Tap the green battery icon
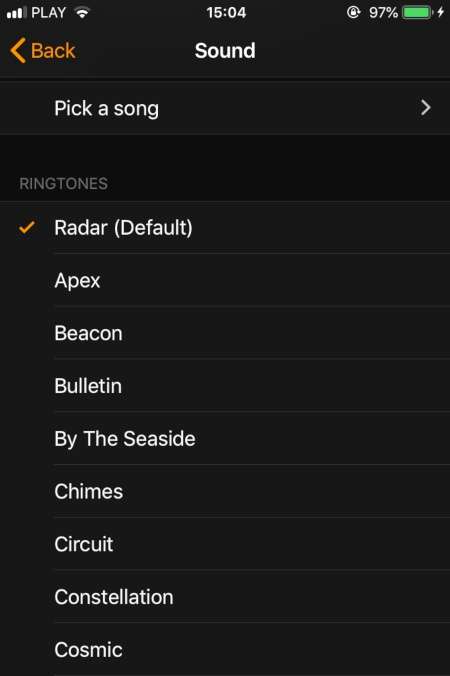Screen dimensions: 450x676 [x=417, y=13]
